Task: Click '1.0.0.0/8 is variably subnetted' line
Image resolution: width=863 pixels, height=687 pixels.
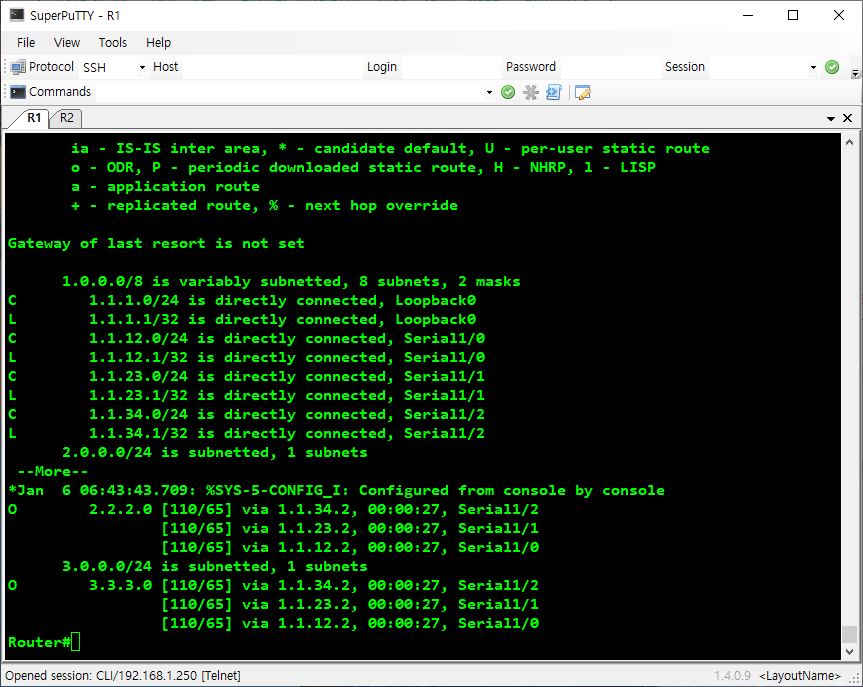Action: 291,281
